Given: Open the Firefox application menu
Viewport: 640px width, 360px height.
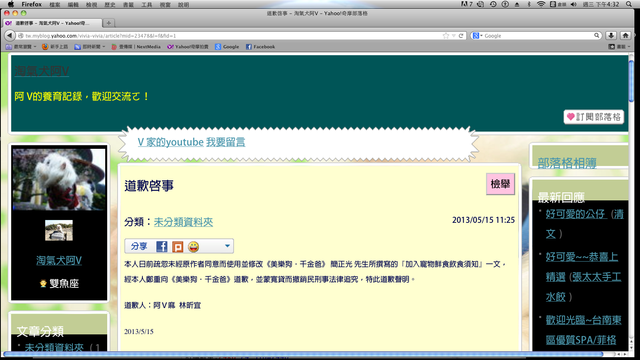Looking at the screenshot, I should coord(31,4).
